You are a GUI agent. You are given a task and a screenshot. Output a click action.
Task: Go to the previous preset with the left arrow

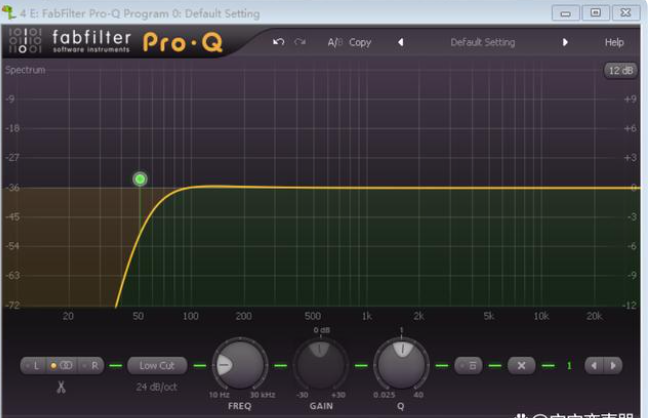(400, 42)
